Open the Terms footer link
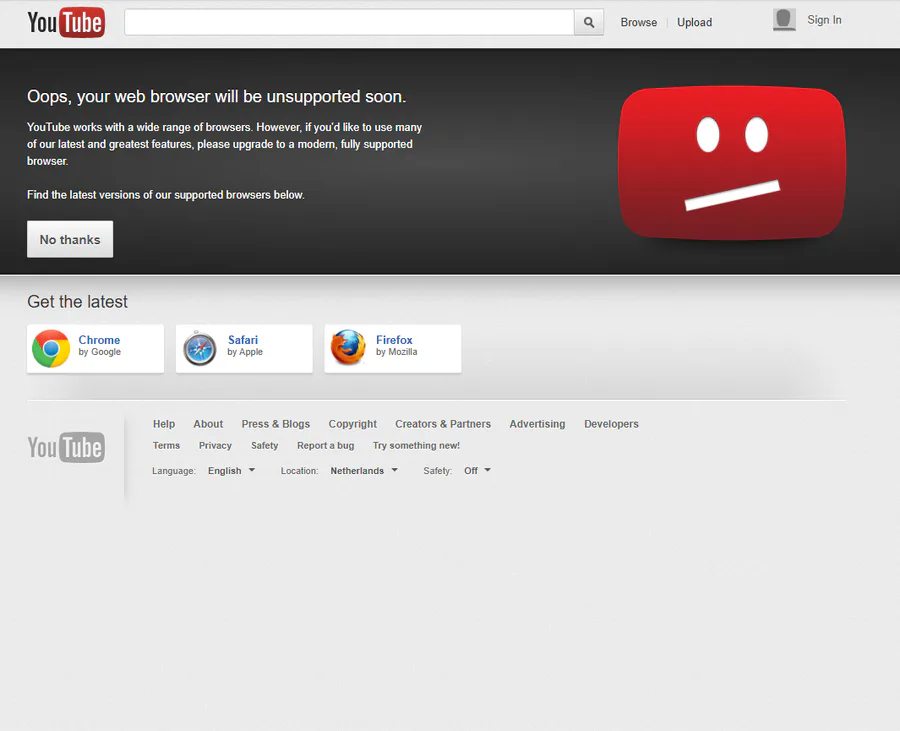This screenshot has height=731, width=900. pyautogui.click(x=166, y=445)
